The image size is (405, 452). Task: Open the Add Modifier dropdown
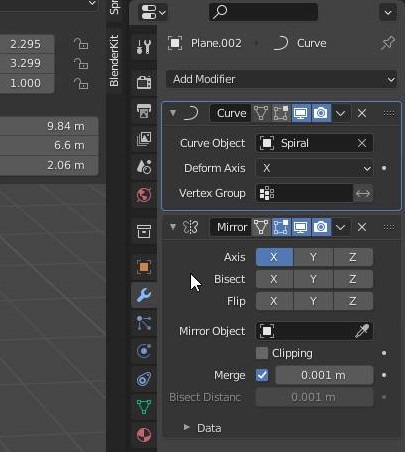click(x=281, y=79)
